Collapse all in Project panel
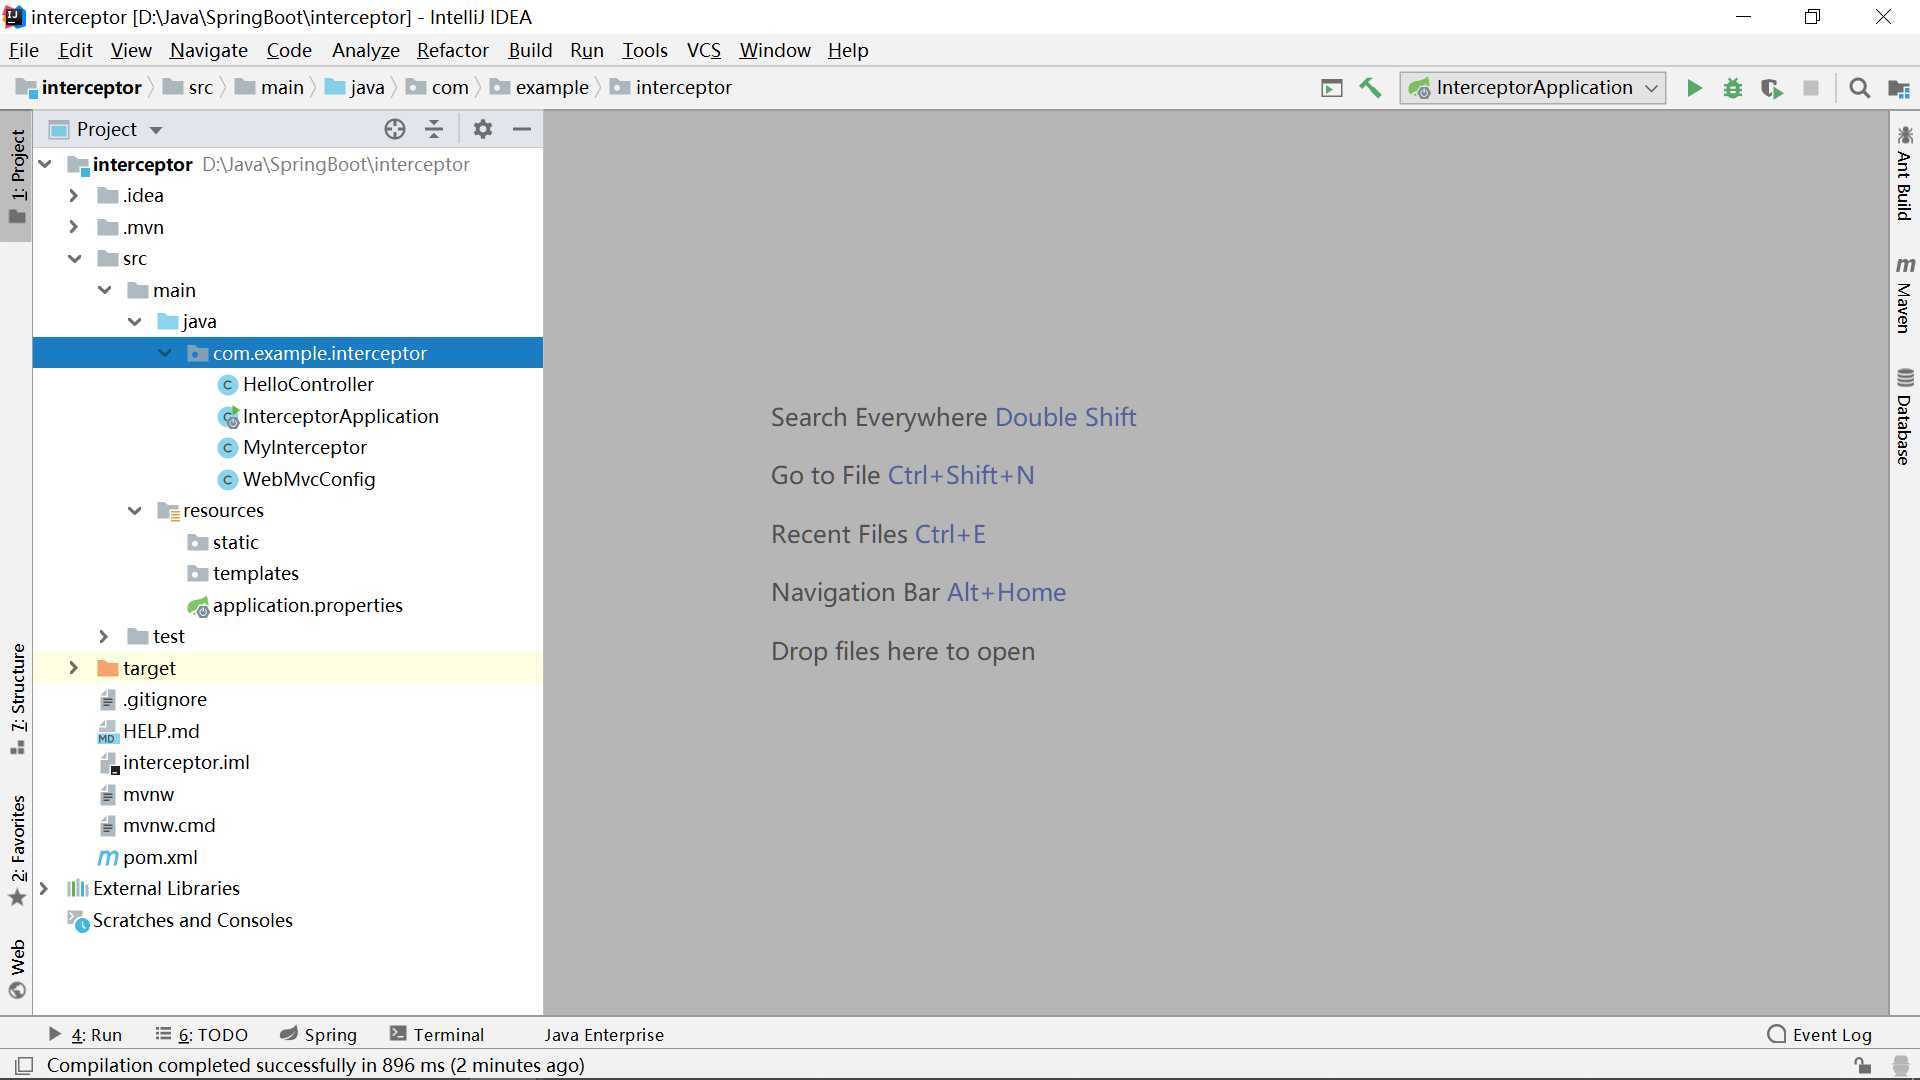Viewport: 1920px width, 1080px height. coord(434,129)
